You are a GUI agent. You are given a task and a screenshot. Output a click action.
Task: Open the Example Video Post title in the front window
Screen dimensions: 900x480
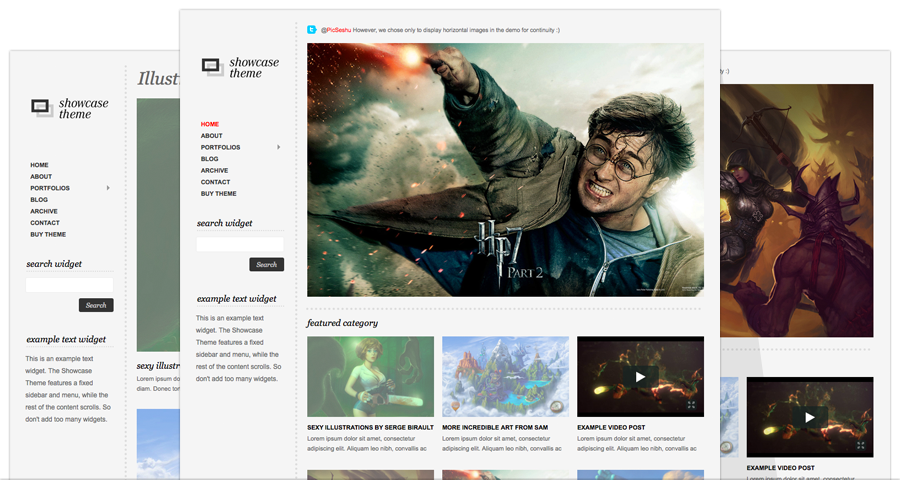click(x=611, y=427)
